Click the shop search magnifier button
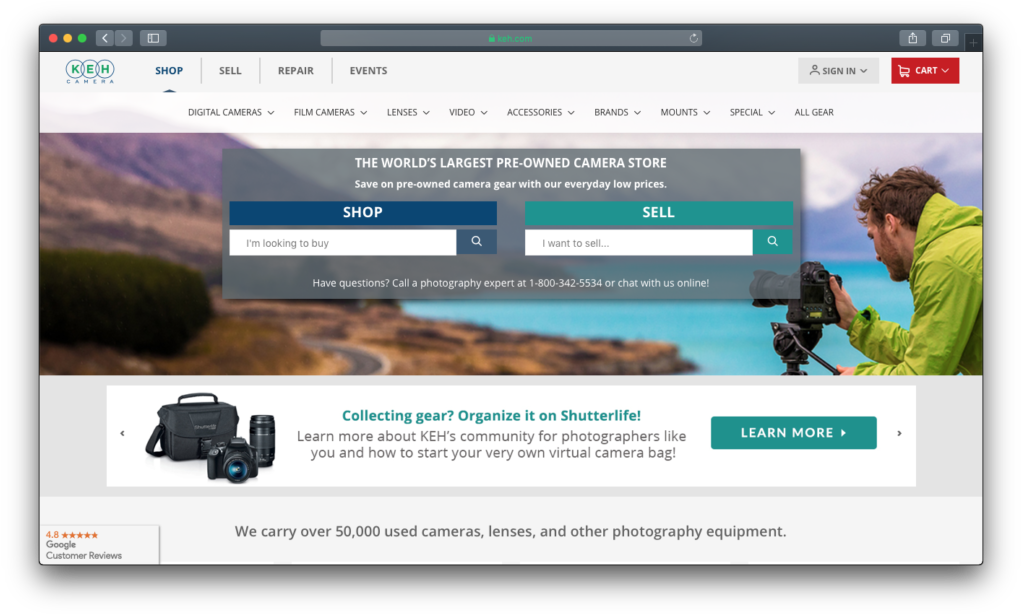The width and height of the screenshot is (1021, 614). (x=477, y=242)
